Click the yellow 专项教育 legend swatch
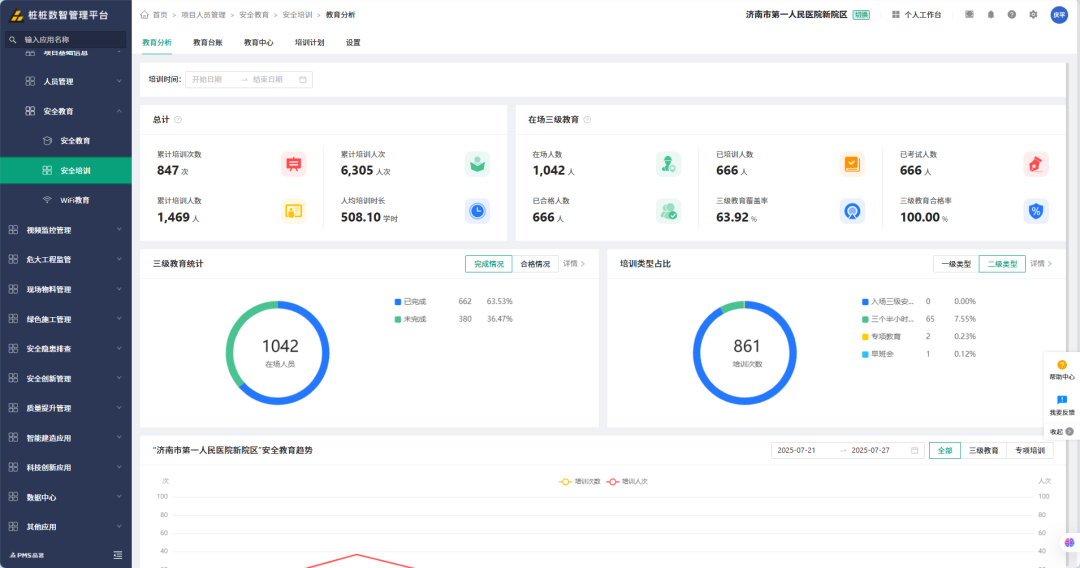Image resolution: width=1080 pixels, height=568 pixels. (865, 337)
